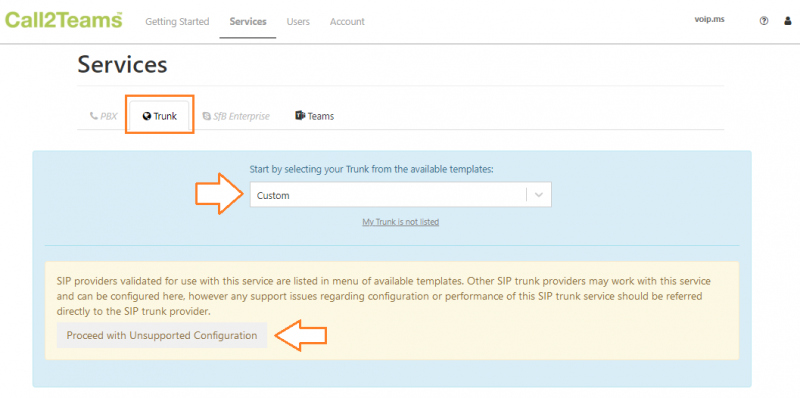Click My Trunk is not listed link
The width and height of the screenshot is (800, 398).
[x=401, y=222]
